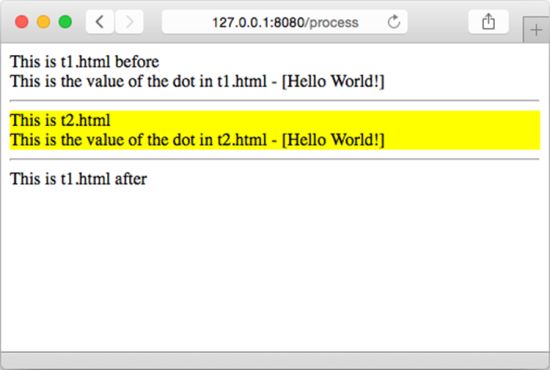The image size is (550, 370).
Task: Open the Share menu icon
Action: click(x=488, y=22)
